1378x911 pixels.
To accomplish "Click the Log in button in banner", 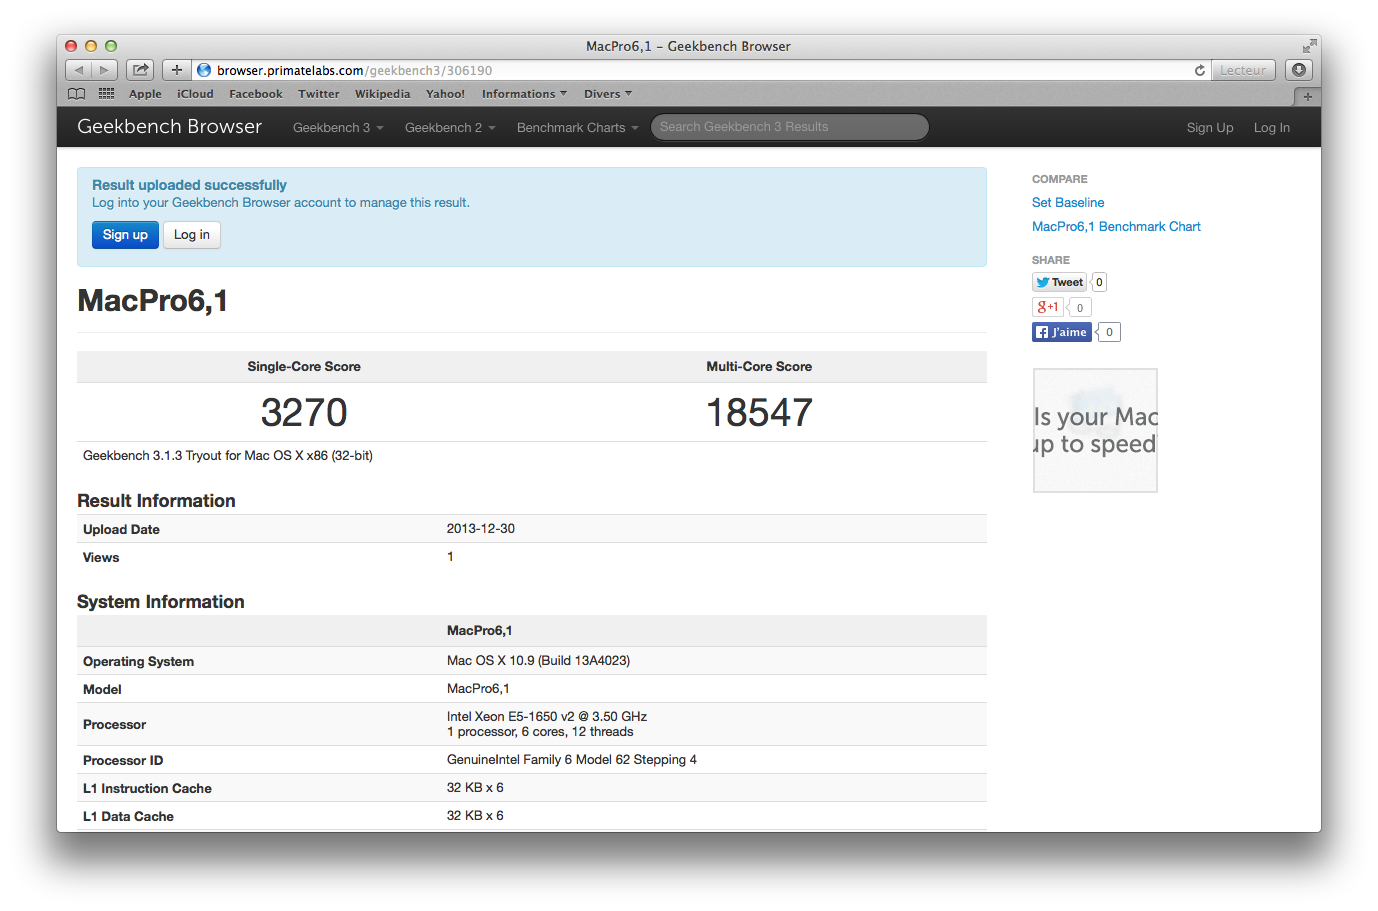I will [x=192, y=235].
